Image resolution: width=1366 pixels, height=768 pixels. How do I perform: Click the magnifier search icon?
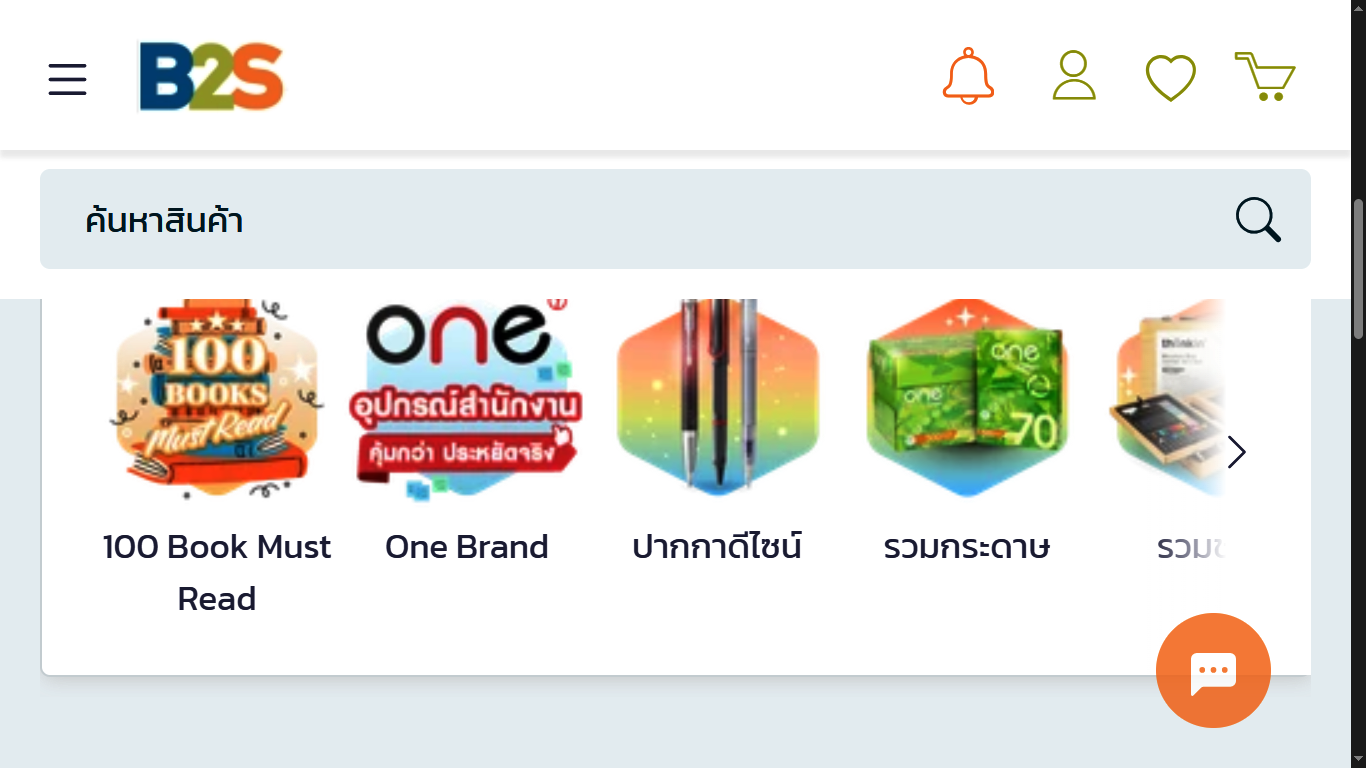click(1257, 220)
